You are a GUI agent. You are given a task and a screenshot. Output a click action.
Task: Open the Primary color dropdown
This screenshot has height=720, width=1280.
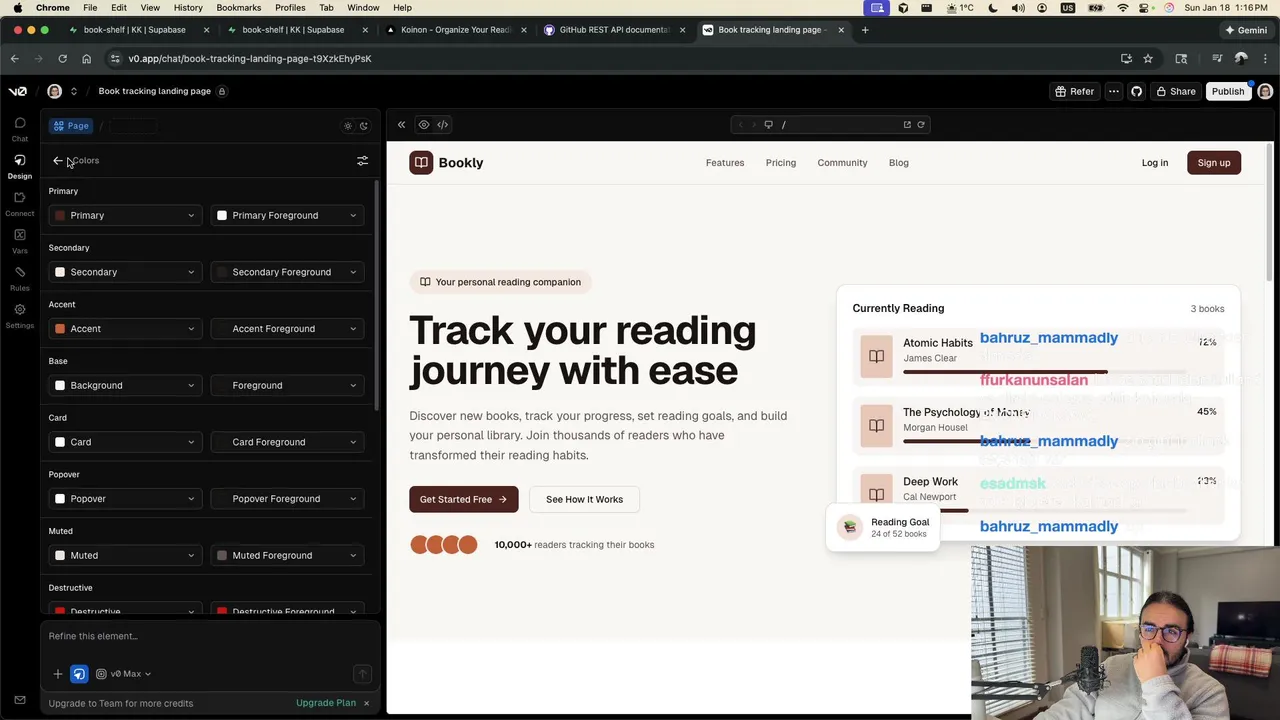point(125,215)
